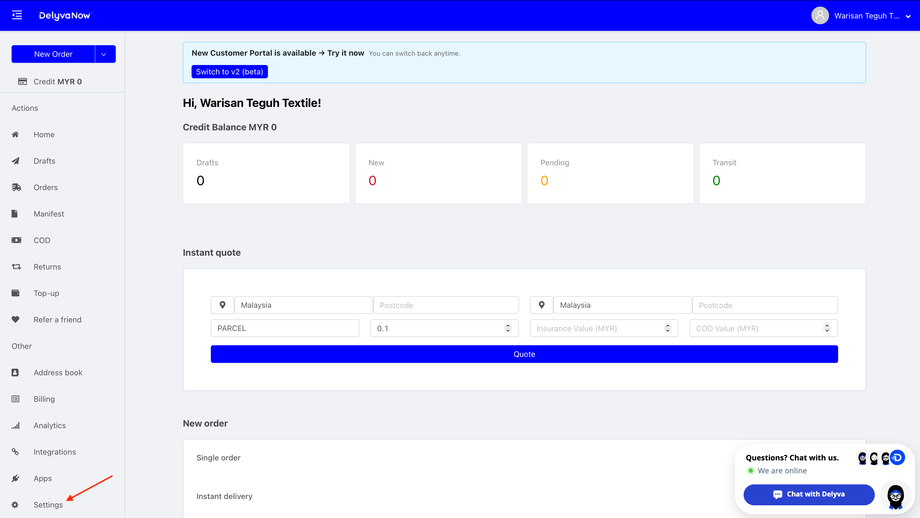Screen dimensions: 920x518
Task: Open Credit MYR 0 link
Action: (58, 82)
